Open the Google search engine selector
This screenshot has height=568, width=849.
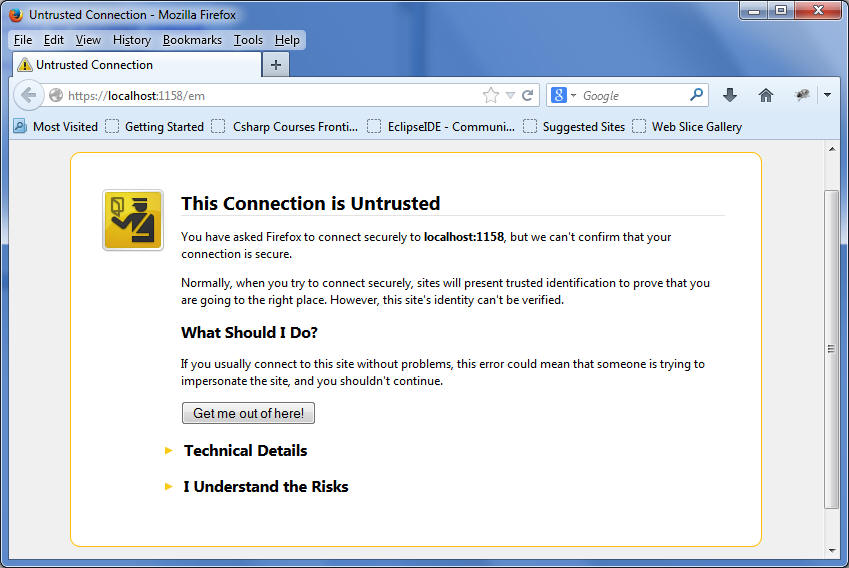564,95
